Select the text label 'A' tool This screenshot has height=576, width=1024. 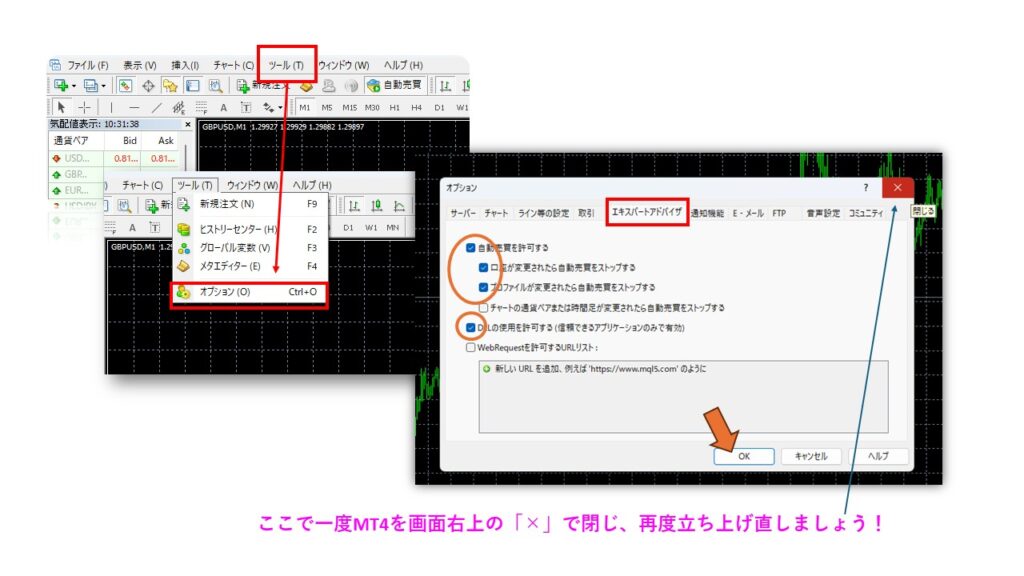point(223,107)
